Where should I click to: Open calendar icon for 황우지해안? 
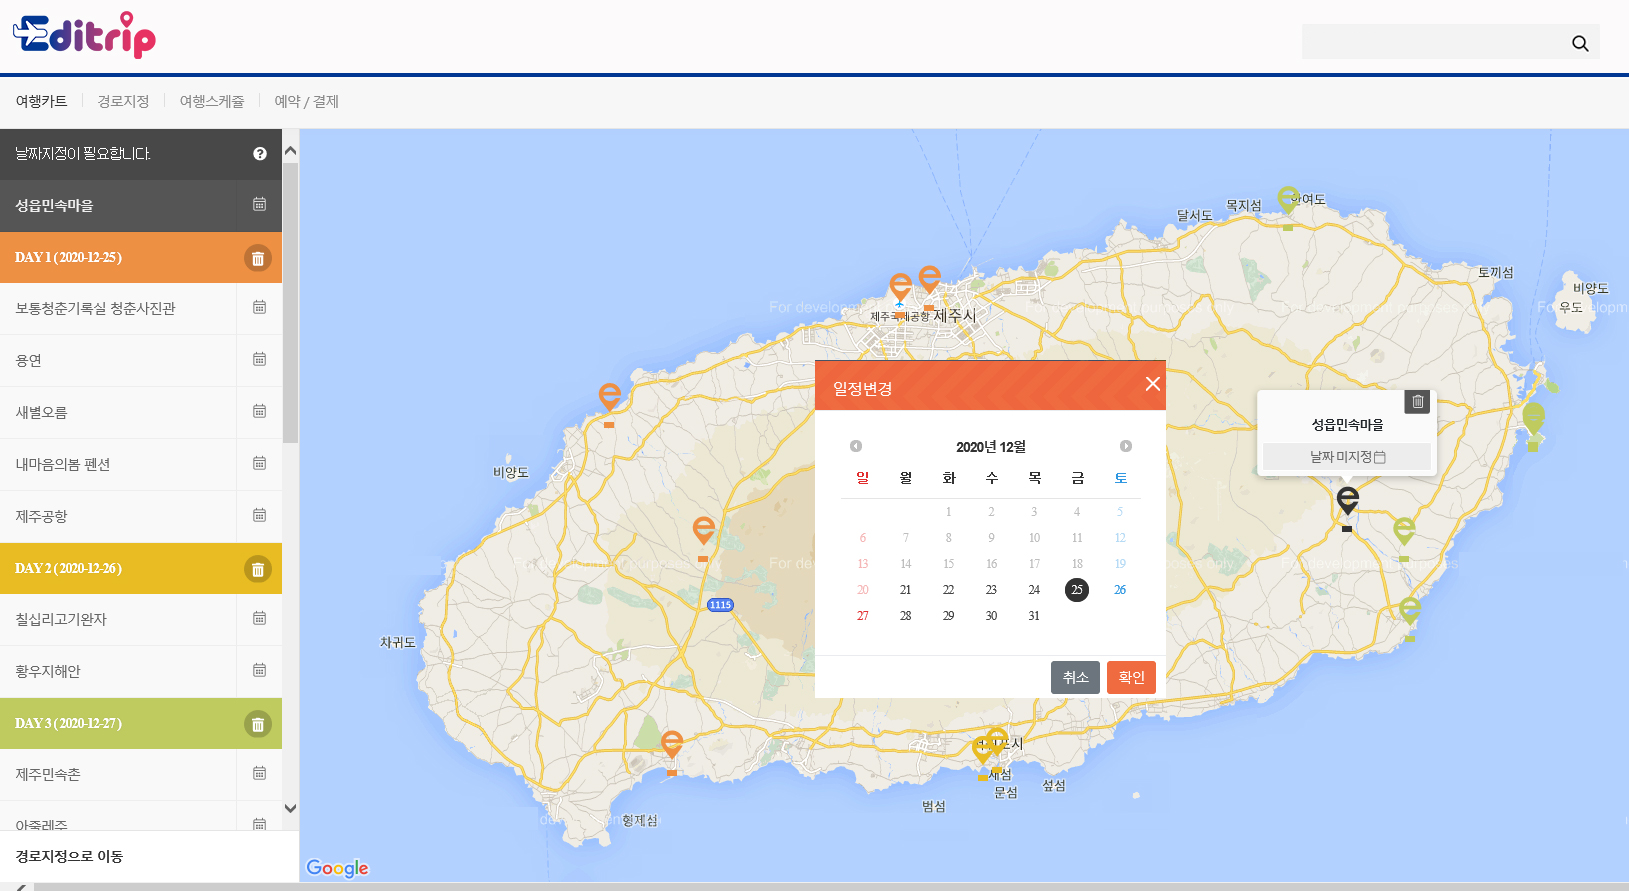[259, 671]
